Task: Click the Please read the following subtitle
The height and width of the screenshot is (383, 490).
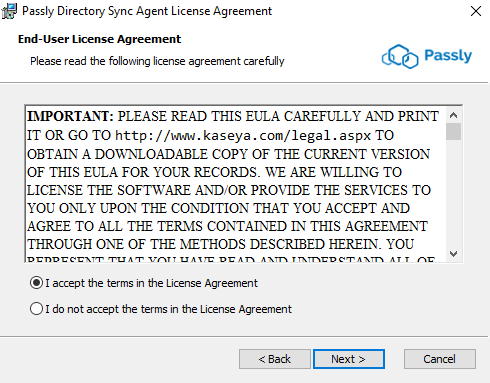Action: 157,61
